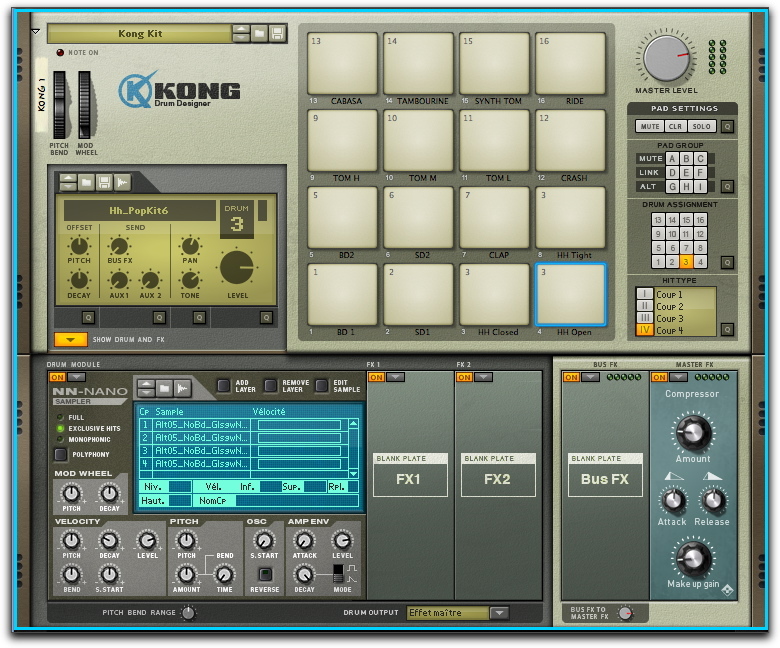The image size is (780, 648).
Task: Open the Master FX effect type dropdown
Action: point(679,377)
